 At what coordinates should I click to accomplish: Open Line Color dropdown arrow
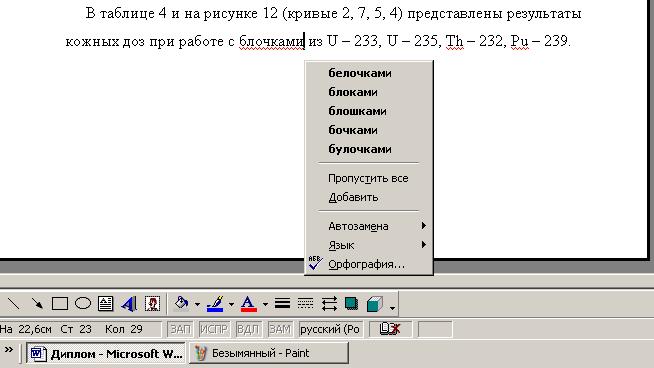coord(231,304)
